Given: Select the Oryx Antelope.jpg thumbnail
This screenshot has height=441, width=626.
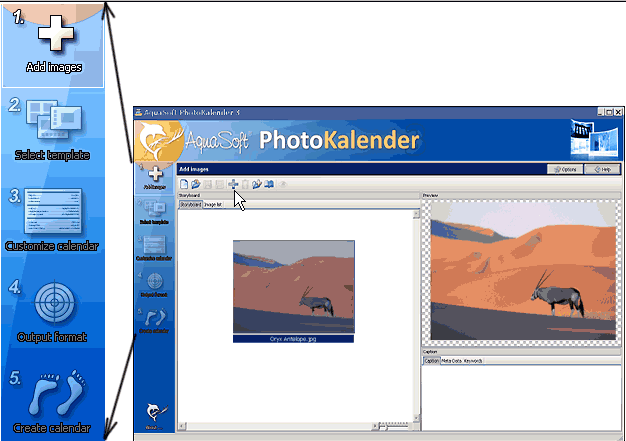Looking at the screenshot, I should [293, 290].
